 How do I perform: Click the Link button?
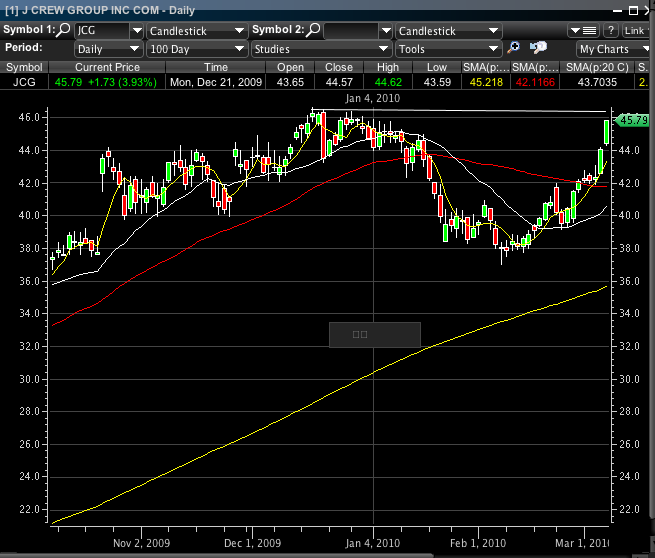point(637,31)
